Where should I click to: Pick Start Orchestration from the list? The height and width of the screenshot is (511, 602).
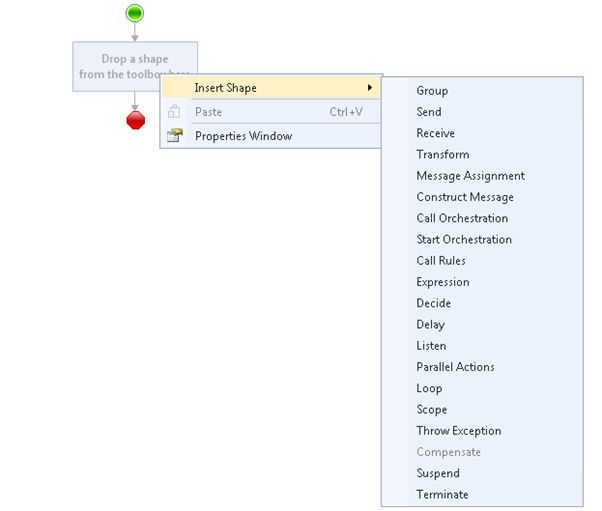[464, 240]
